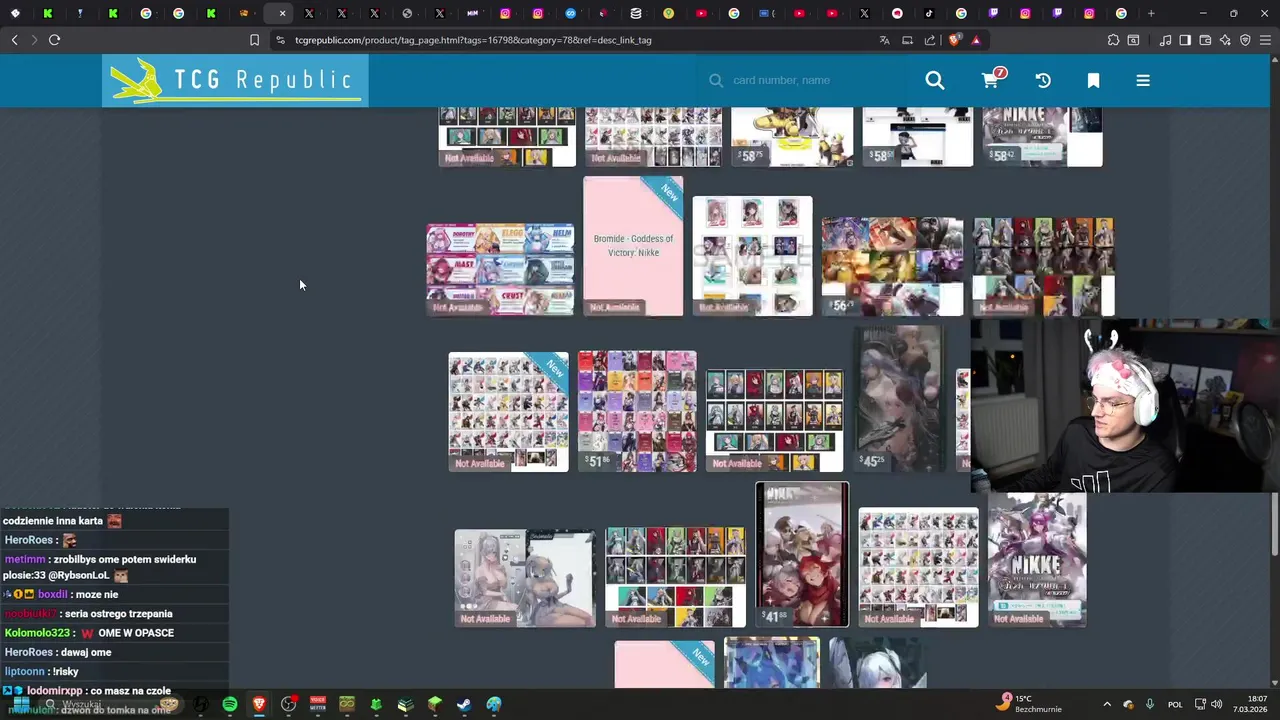
Task: Open Brave Rewards triangle icon
Action: click(x=976, y=40)
